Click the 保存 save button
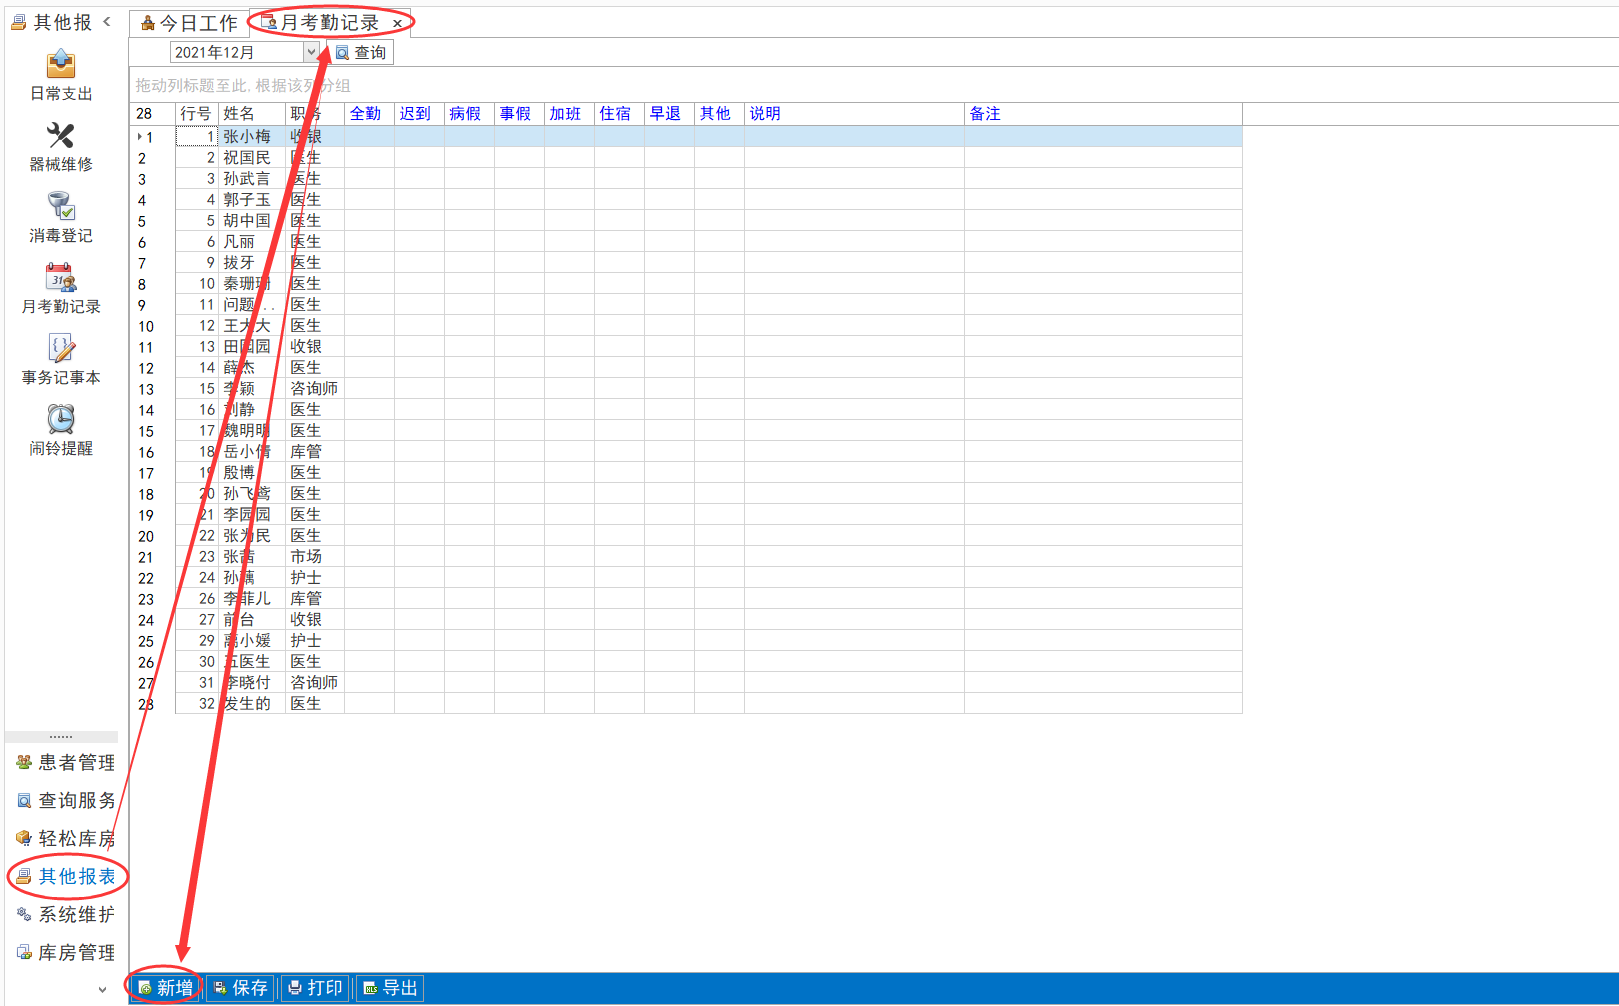The width and height of the screenshot is (1619, 1006). pos(240,988)
